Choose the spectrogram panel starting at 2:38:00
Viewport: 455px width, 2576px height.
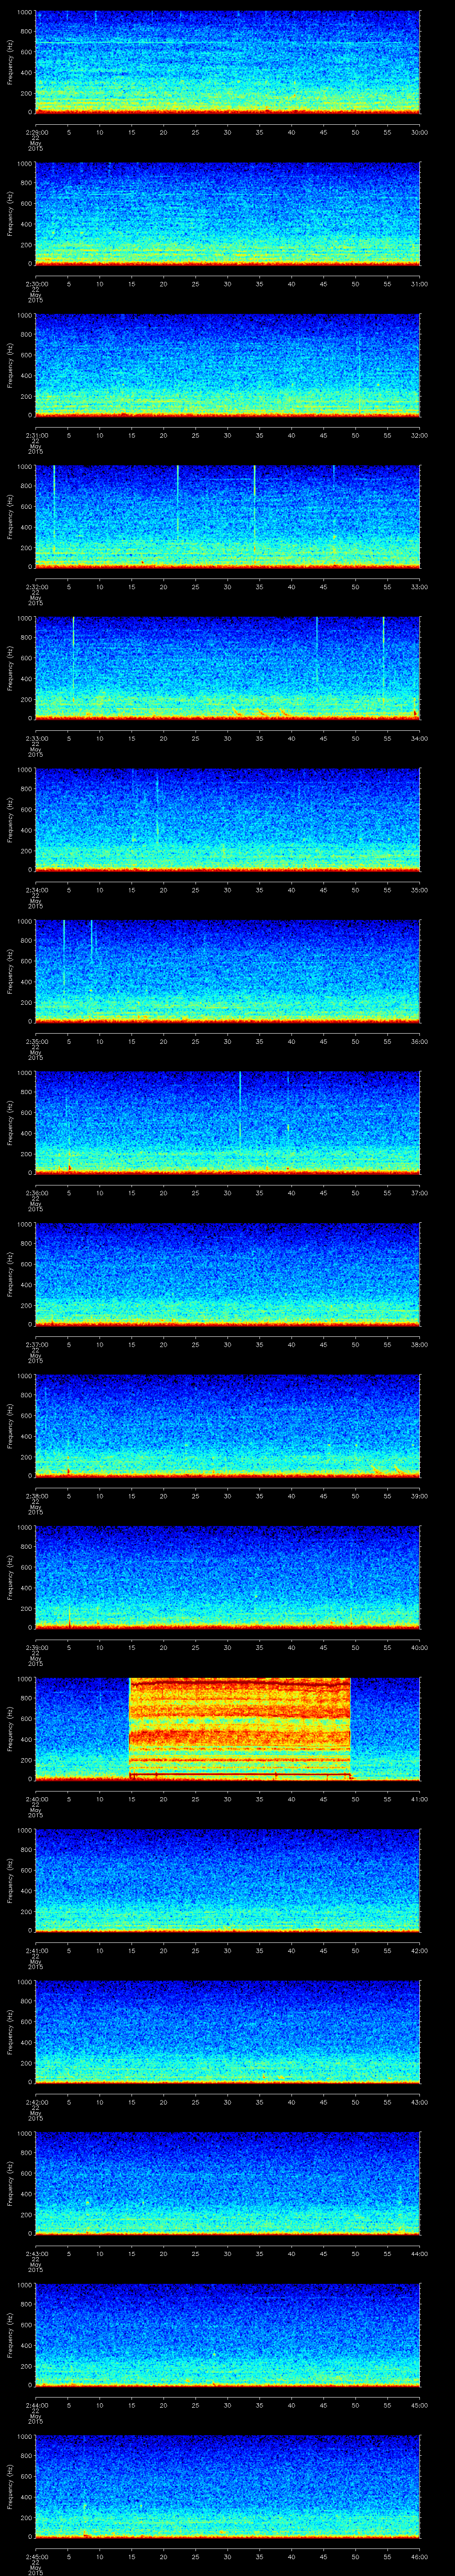pos(227,1425)
